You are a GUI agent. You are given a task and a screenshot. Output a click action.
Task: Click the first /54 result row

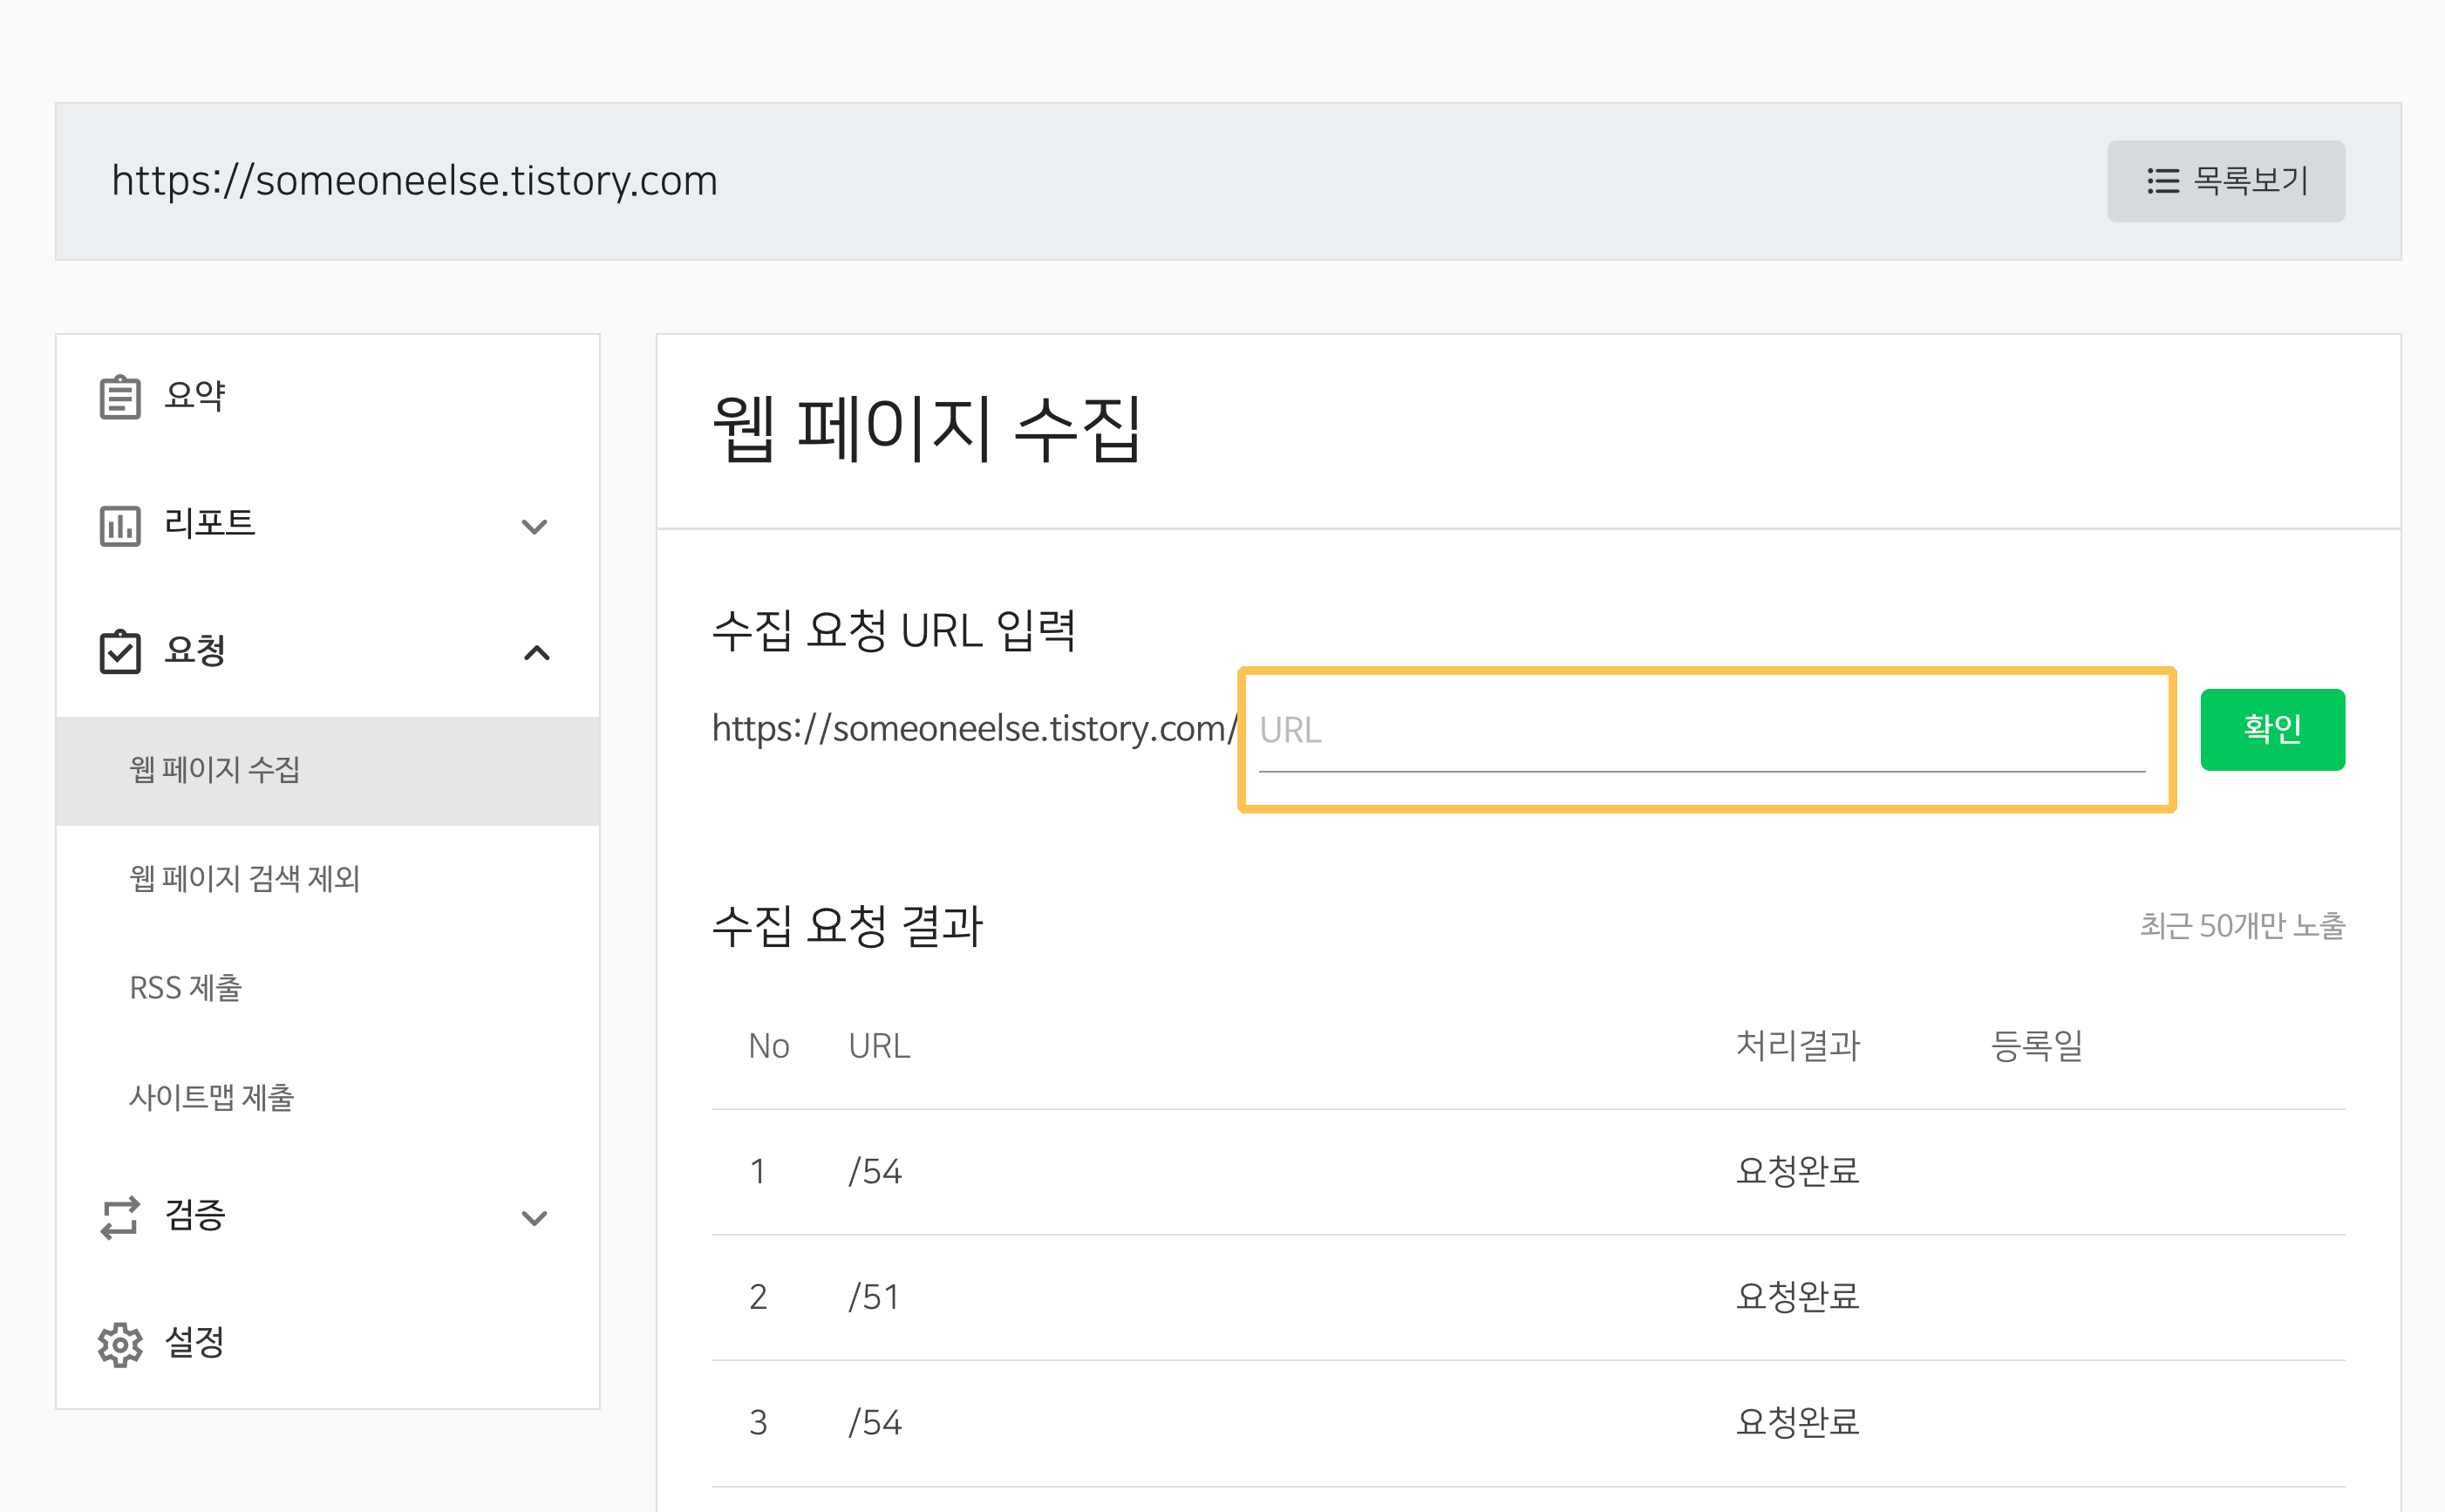click(875, 1171)
